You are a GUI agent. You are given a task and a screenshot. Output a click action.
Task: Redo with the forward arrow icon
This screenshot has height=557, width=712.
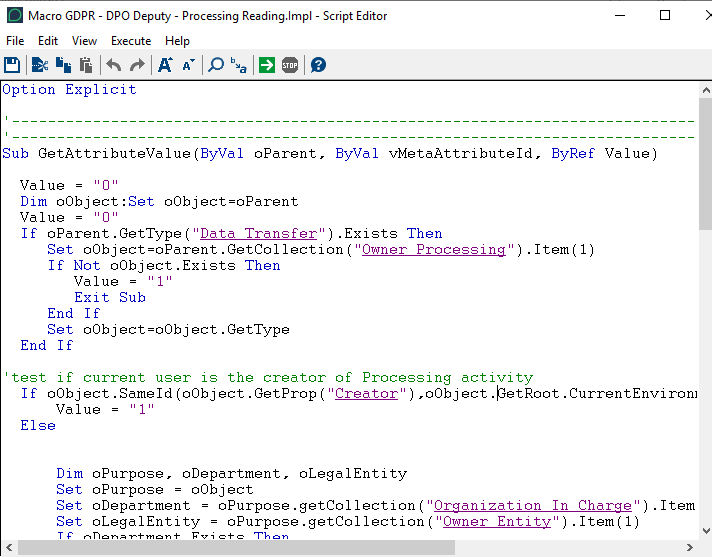pos(137,65)
